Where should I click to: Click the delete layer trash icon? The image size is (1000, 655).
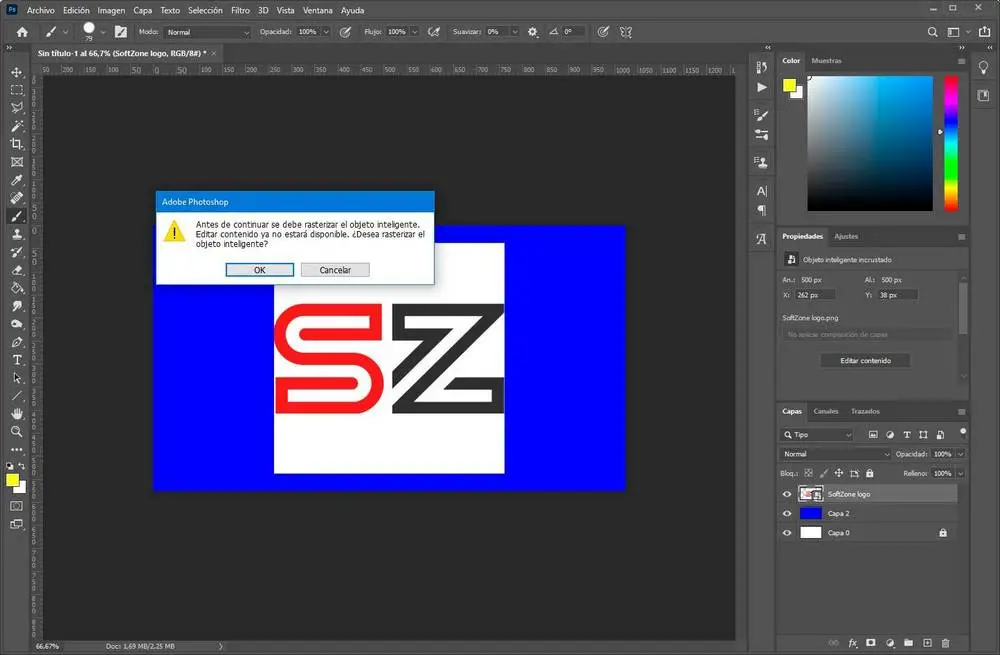(x=946, y=642)
